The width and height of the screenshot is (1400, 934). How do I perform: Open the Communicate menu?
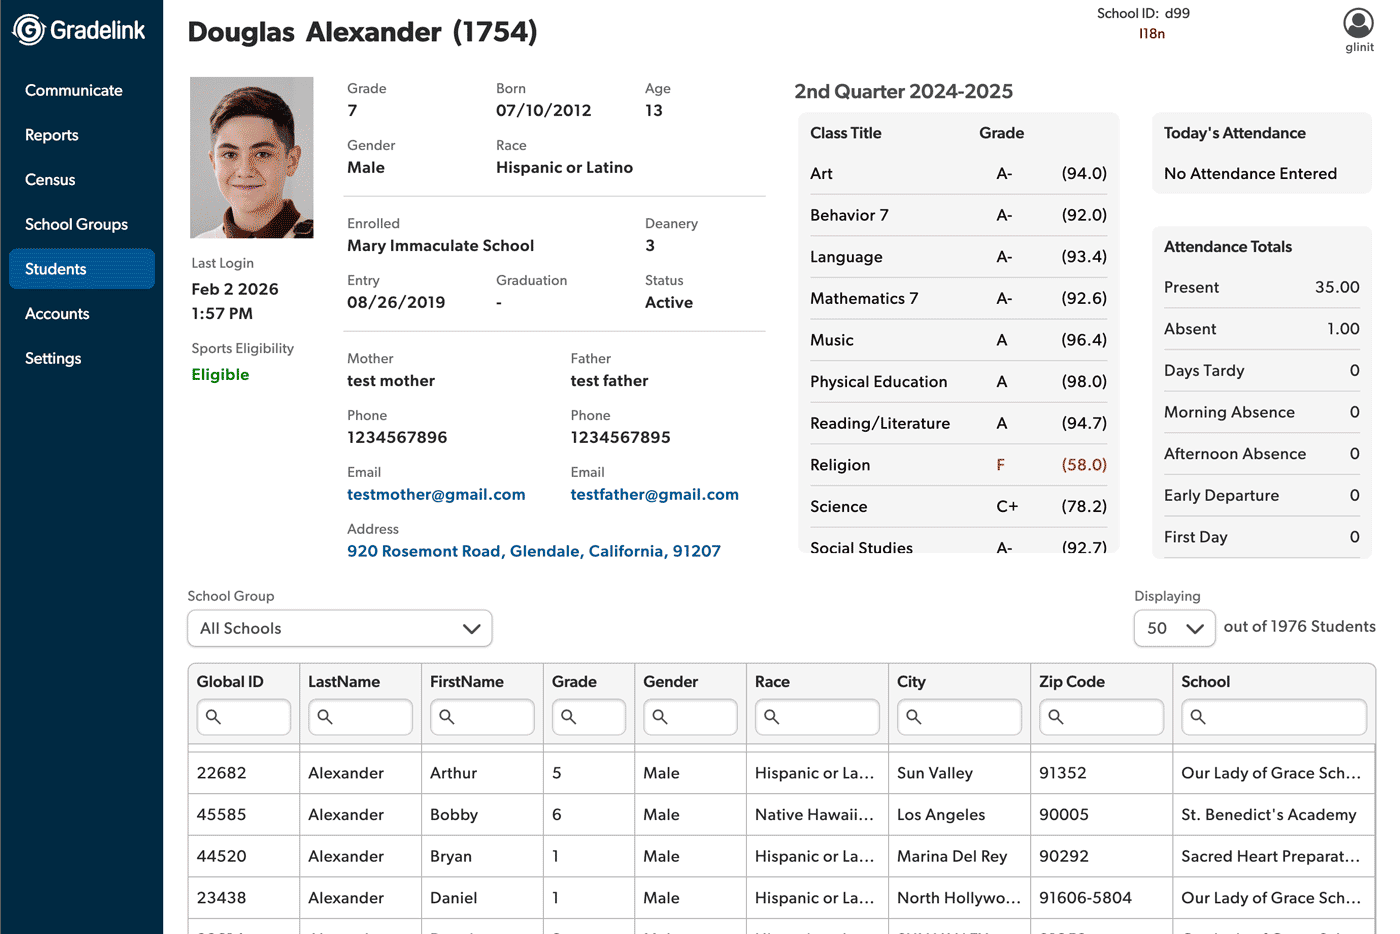(x=74, y=90)
